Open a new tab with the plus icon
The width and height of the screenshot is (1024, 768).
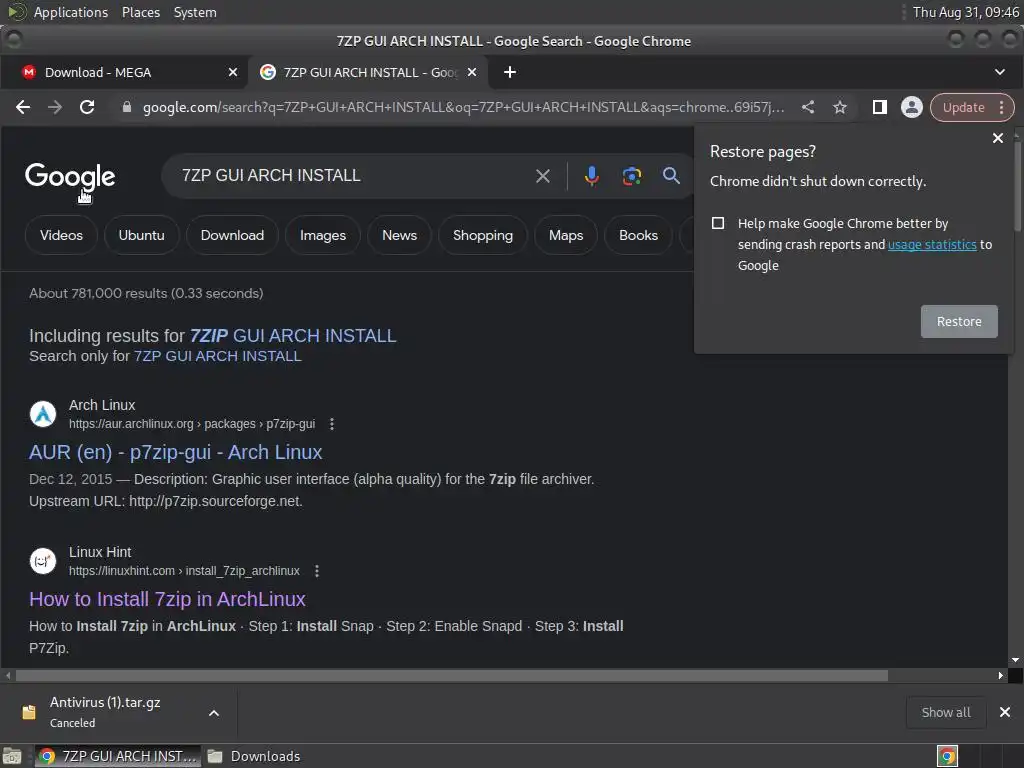(x=510, y=72)
